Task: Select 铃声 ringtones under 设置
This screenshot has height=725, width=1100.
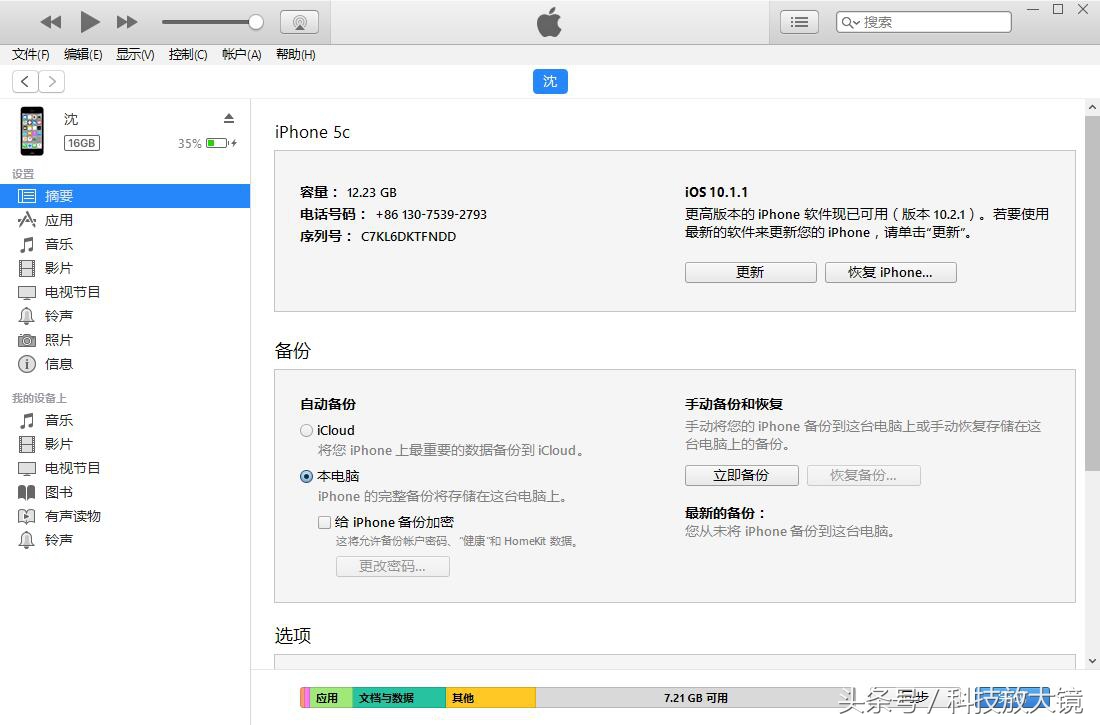Action: point(57,315)
